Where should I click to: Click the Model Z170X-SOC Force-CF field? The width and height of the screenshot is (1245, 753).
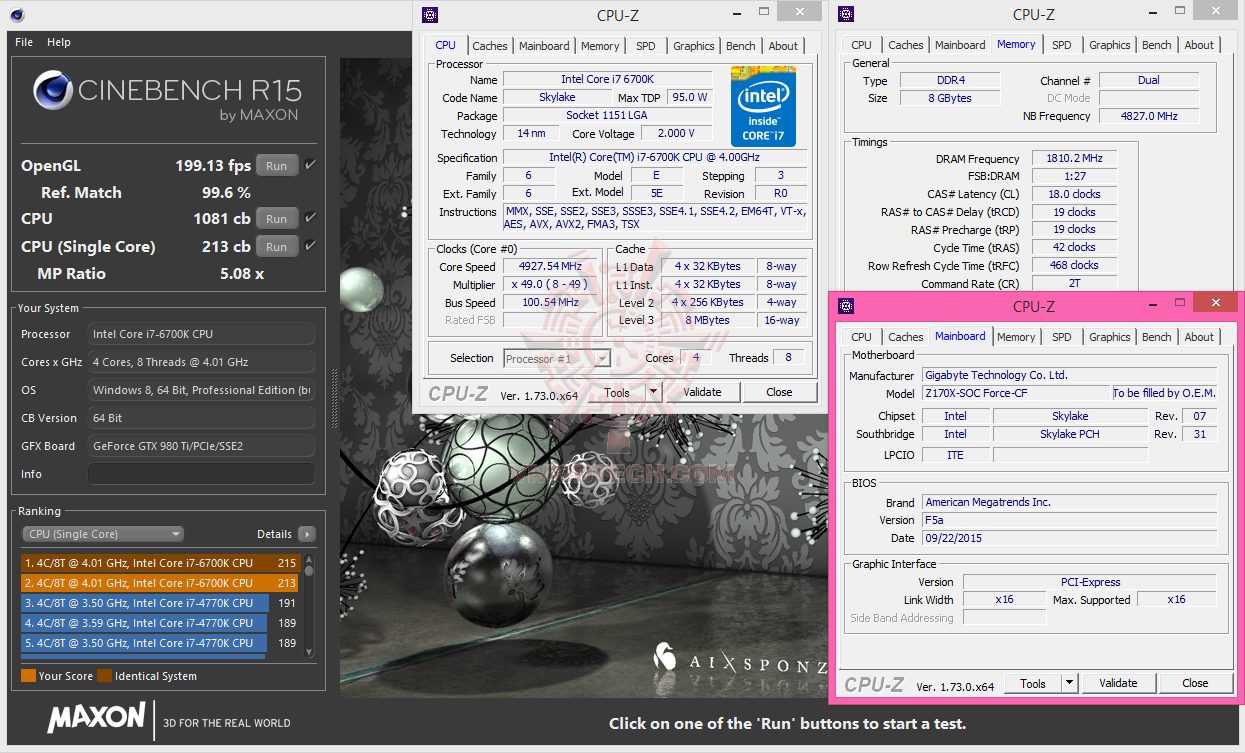[1015, 393]
